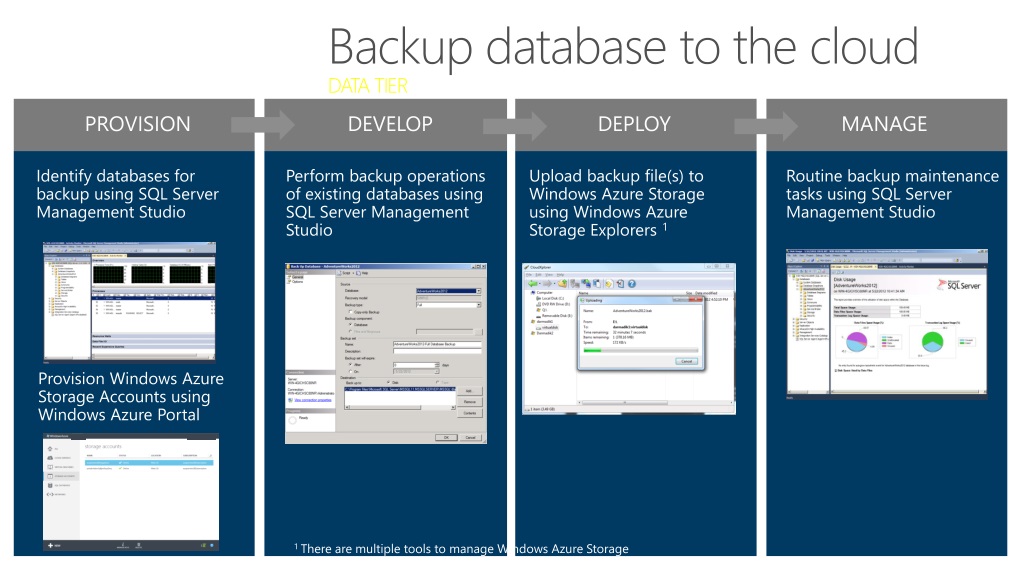This screenshot has height=575, width=1023.
Task: Click the days spinner in backup expiry
Action: [x=437, y=365]
